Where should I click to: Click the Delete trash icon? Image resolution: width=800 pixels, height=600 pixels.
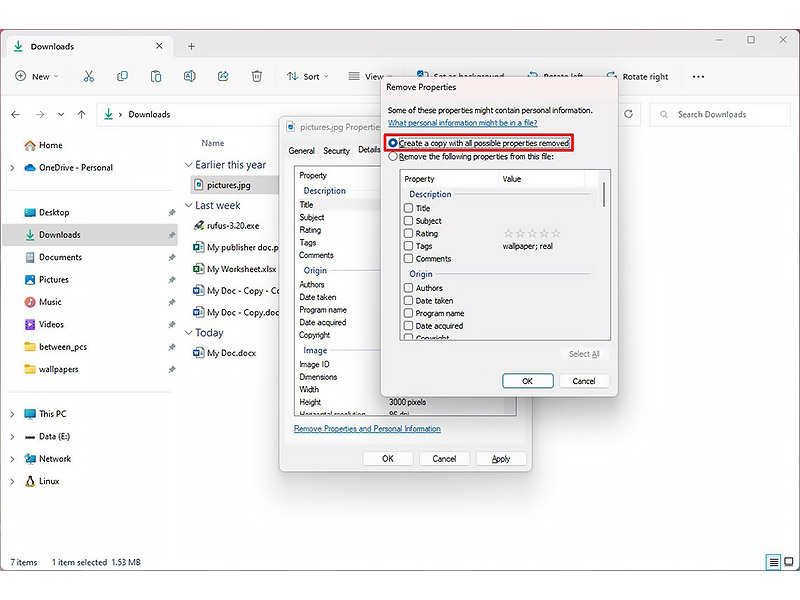257,77
